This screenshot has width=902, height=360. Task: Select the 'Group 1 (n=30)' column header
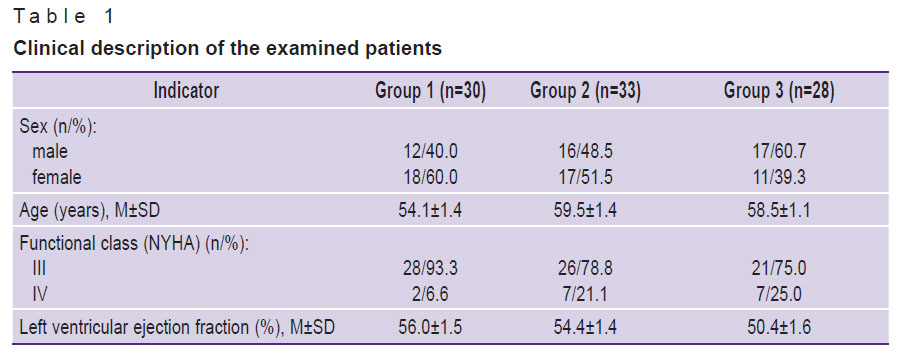click(430, 91)
